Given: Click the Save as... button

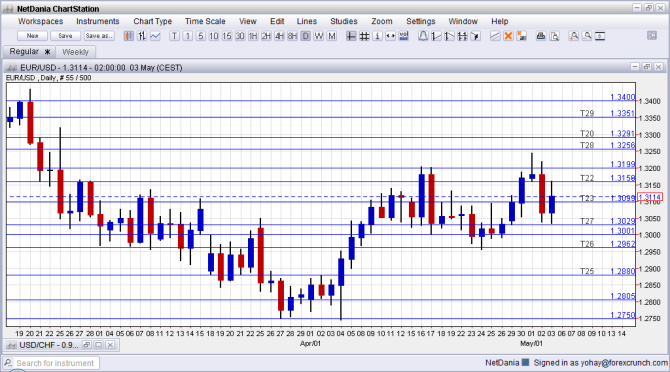Looking at the screenshot, I should (x=99, y=36).
